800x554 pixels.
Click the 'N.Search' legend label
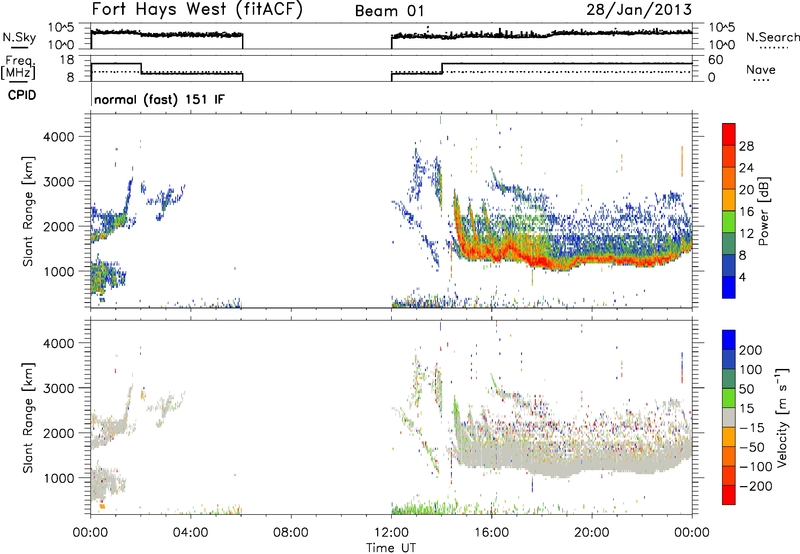tap(772, 37)
